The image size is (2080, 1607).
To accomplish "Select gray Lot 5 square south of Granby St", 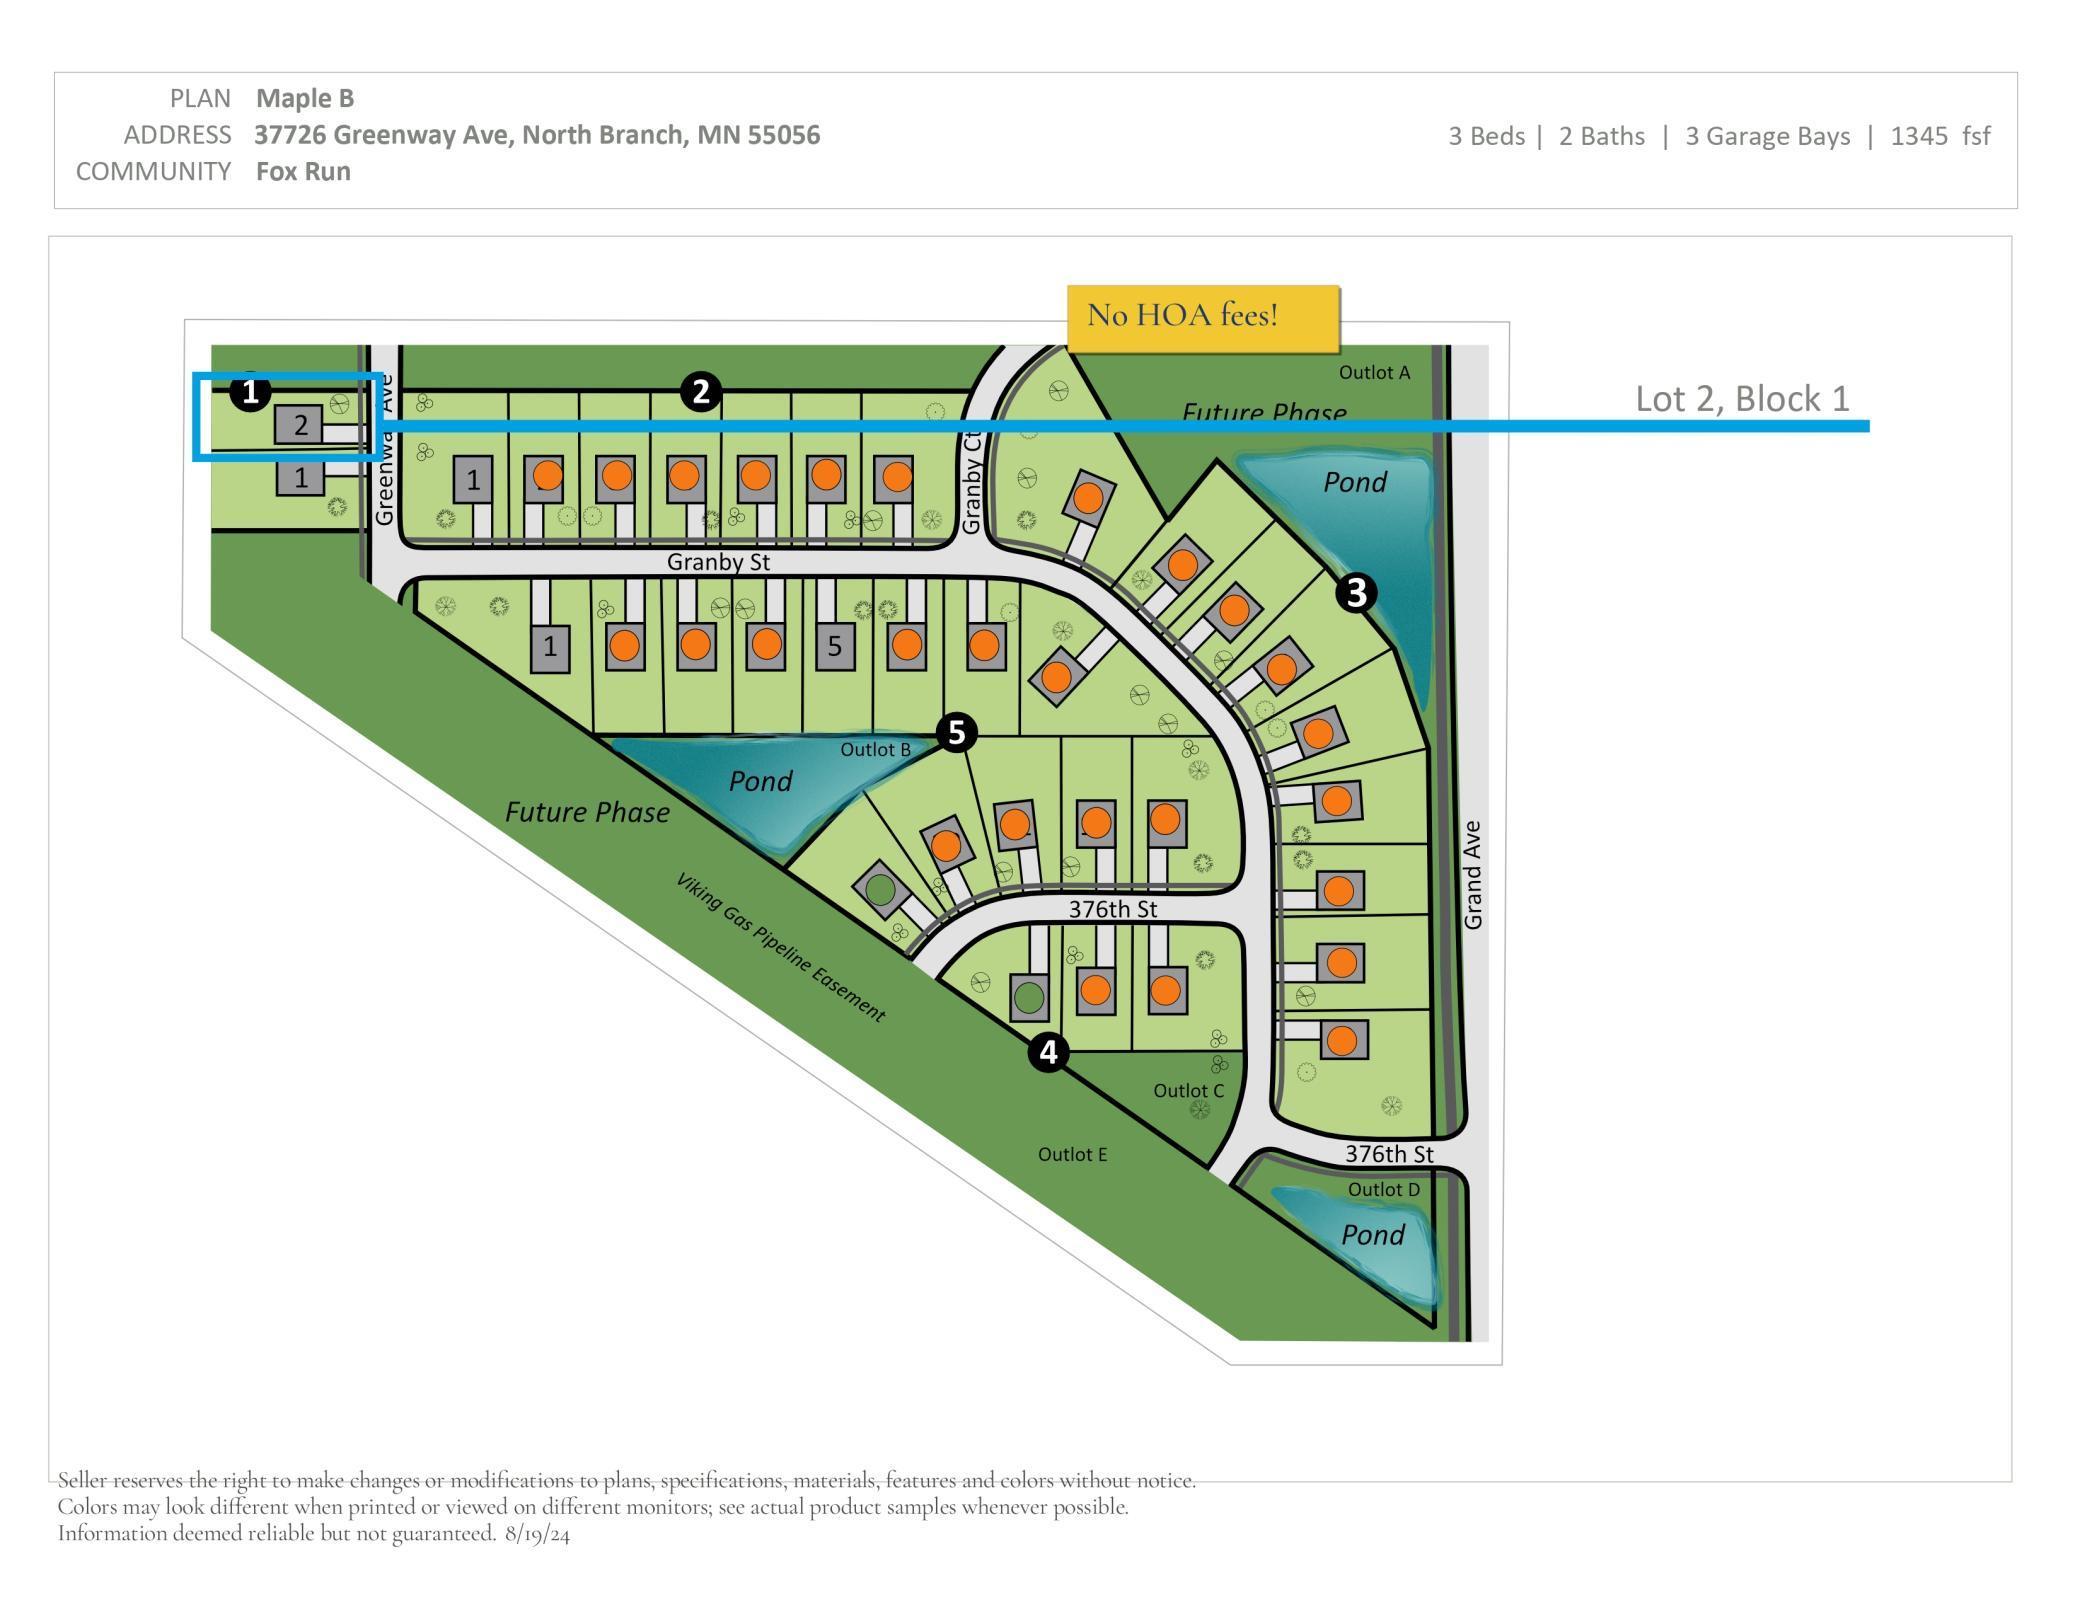I will click(834, 647).
